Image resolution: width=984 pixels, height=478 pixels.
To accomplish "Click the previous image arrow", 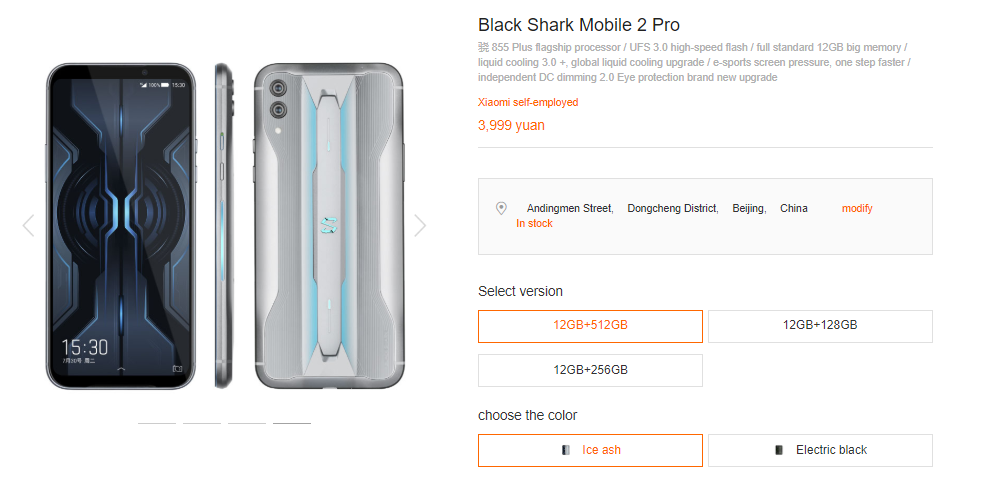I will [x=28, y=226].
